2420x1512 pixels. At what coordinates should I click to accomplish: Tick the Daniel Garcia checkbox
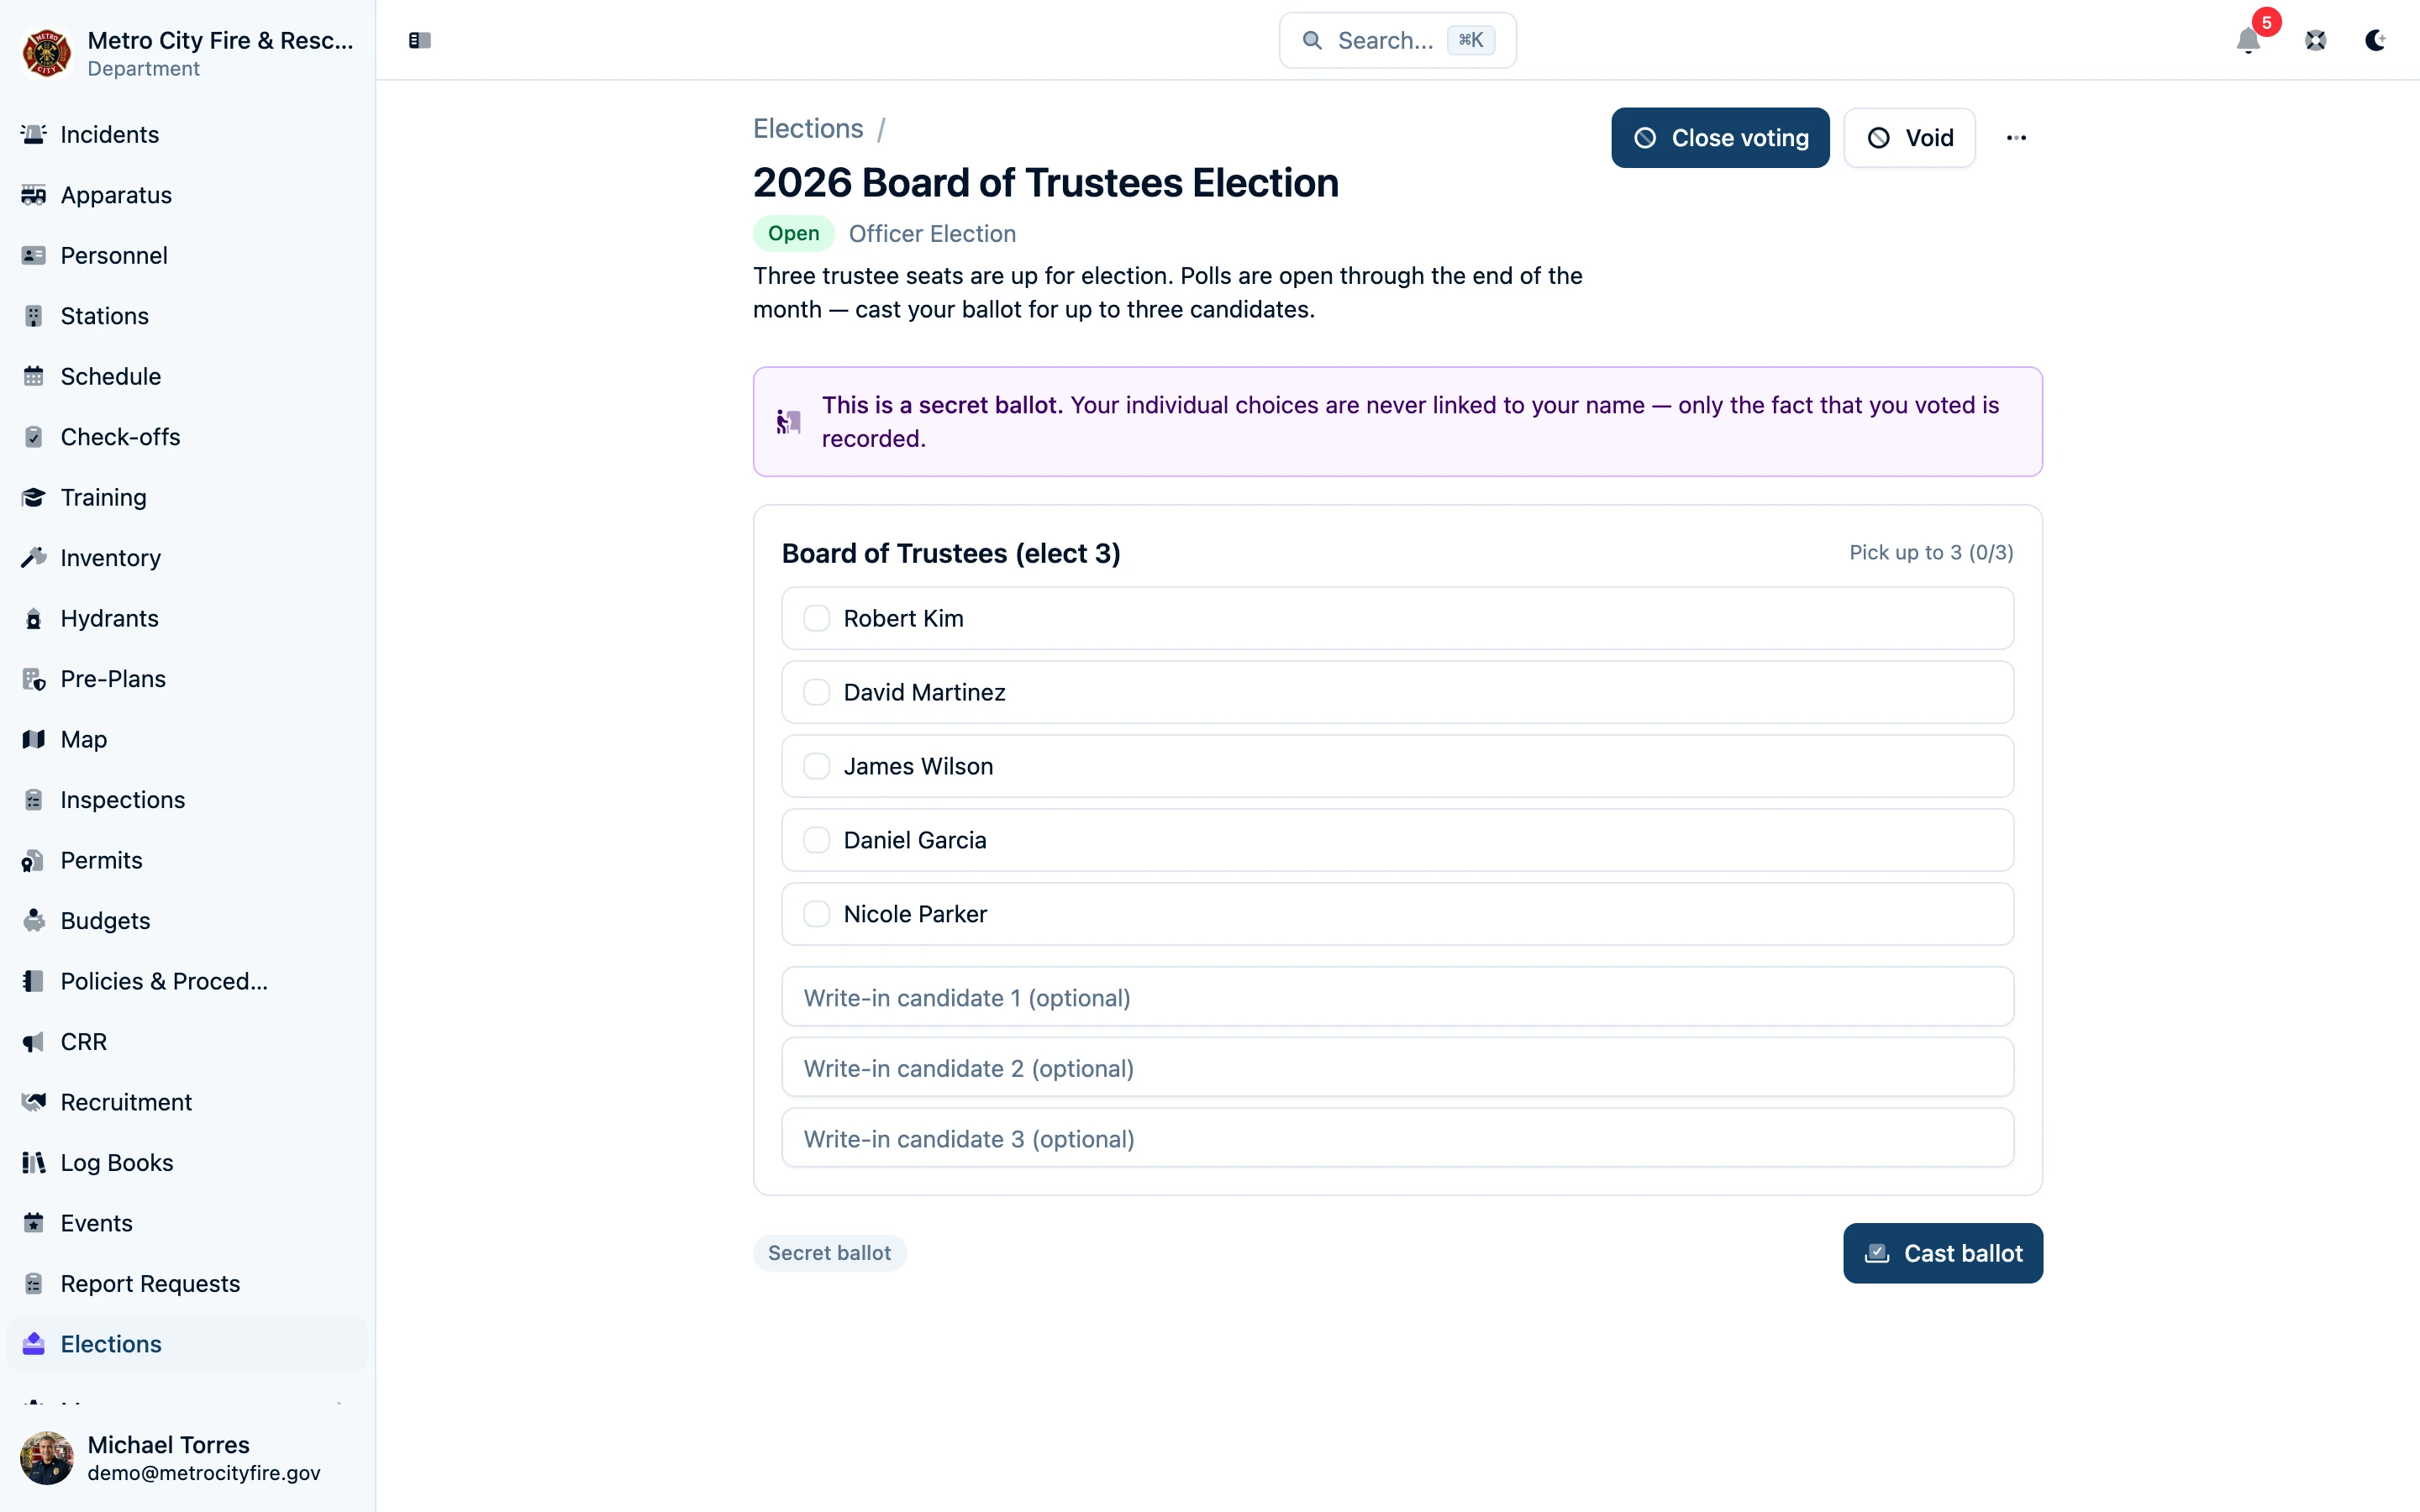(x=816, y=840)
